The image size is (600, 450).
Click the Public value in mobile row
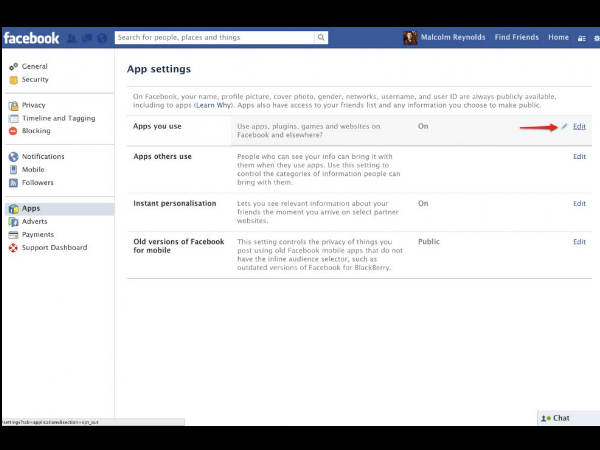(429, 242)
